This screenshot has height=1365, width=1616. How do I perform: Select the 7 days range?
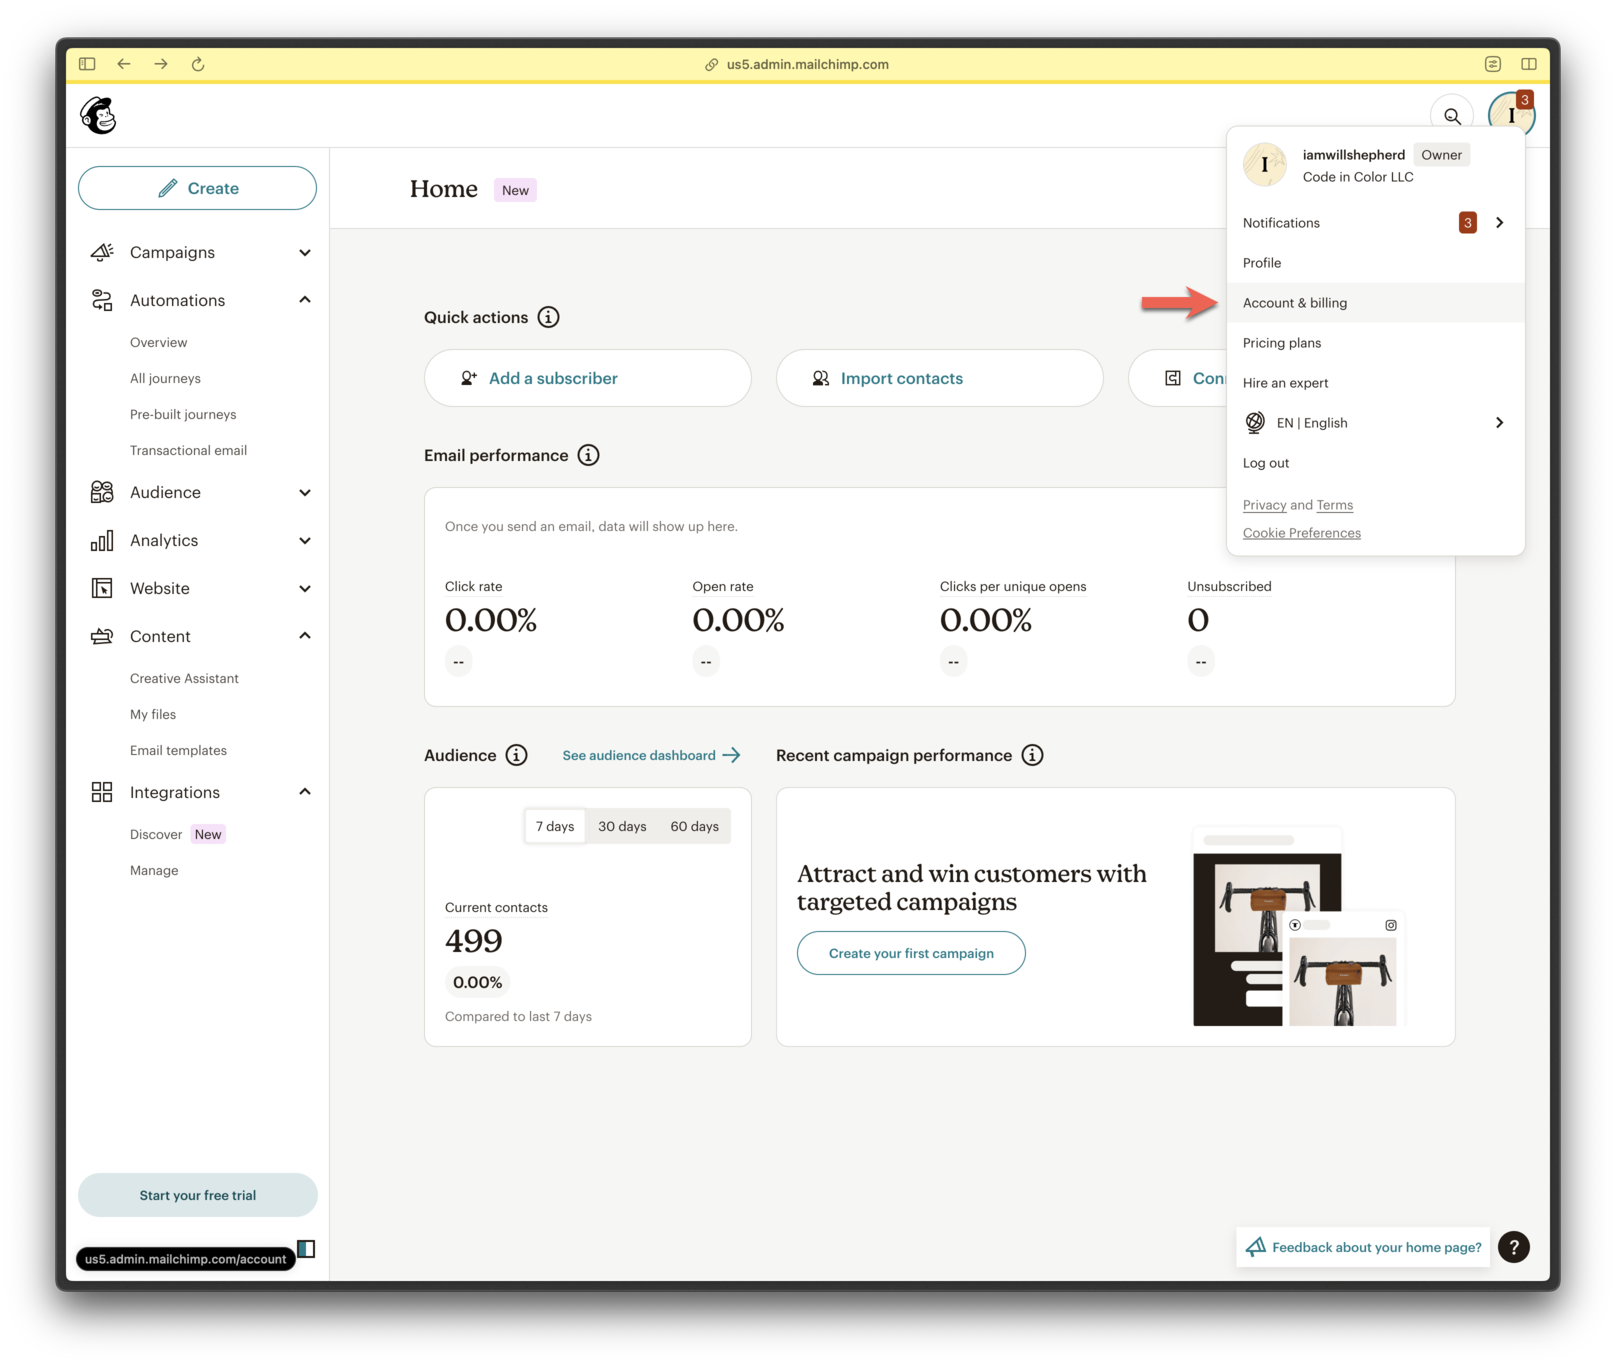point(555,826)
